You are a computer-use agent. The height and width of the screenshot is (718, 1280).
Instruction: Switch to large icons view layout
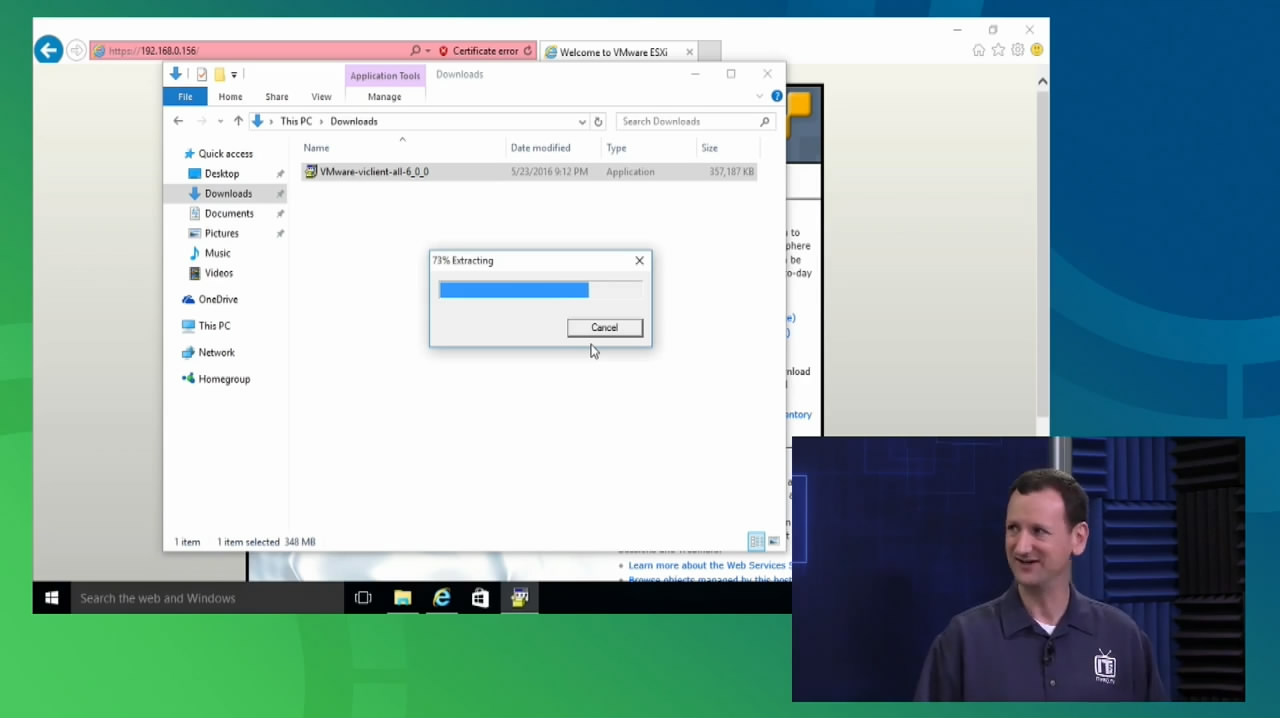coord(774,542)
